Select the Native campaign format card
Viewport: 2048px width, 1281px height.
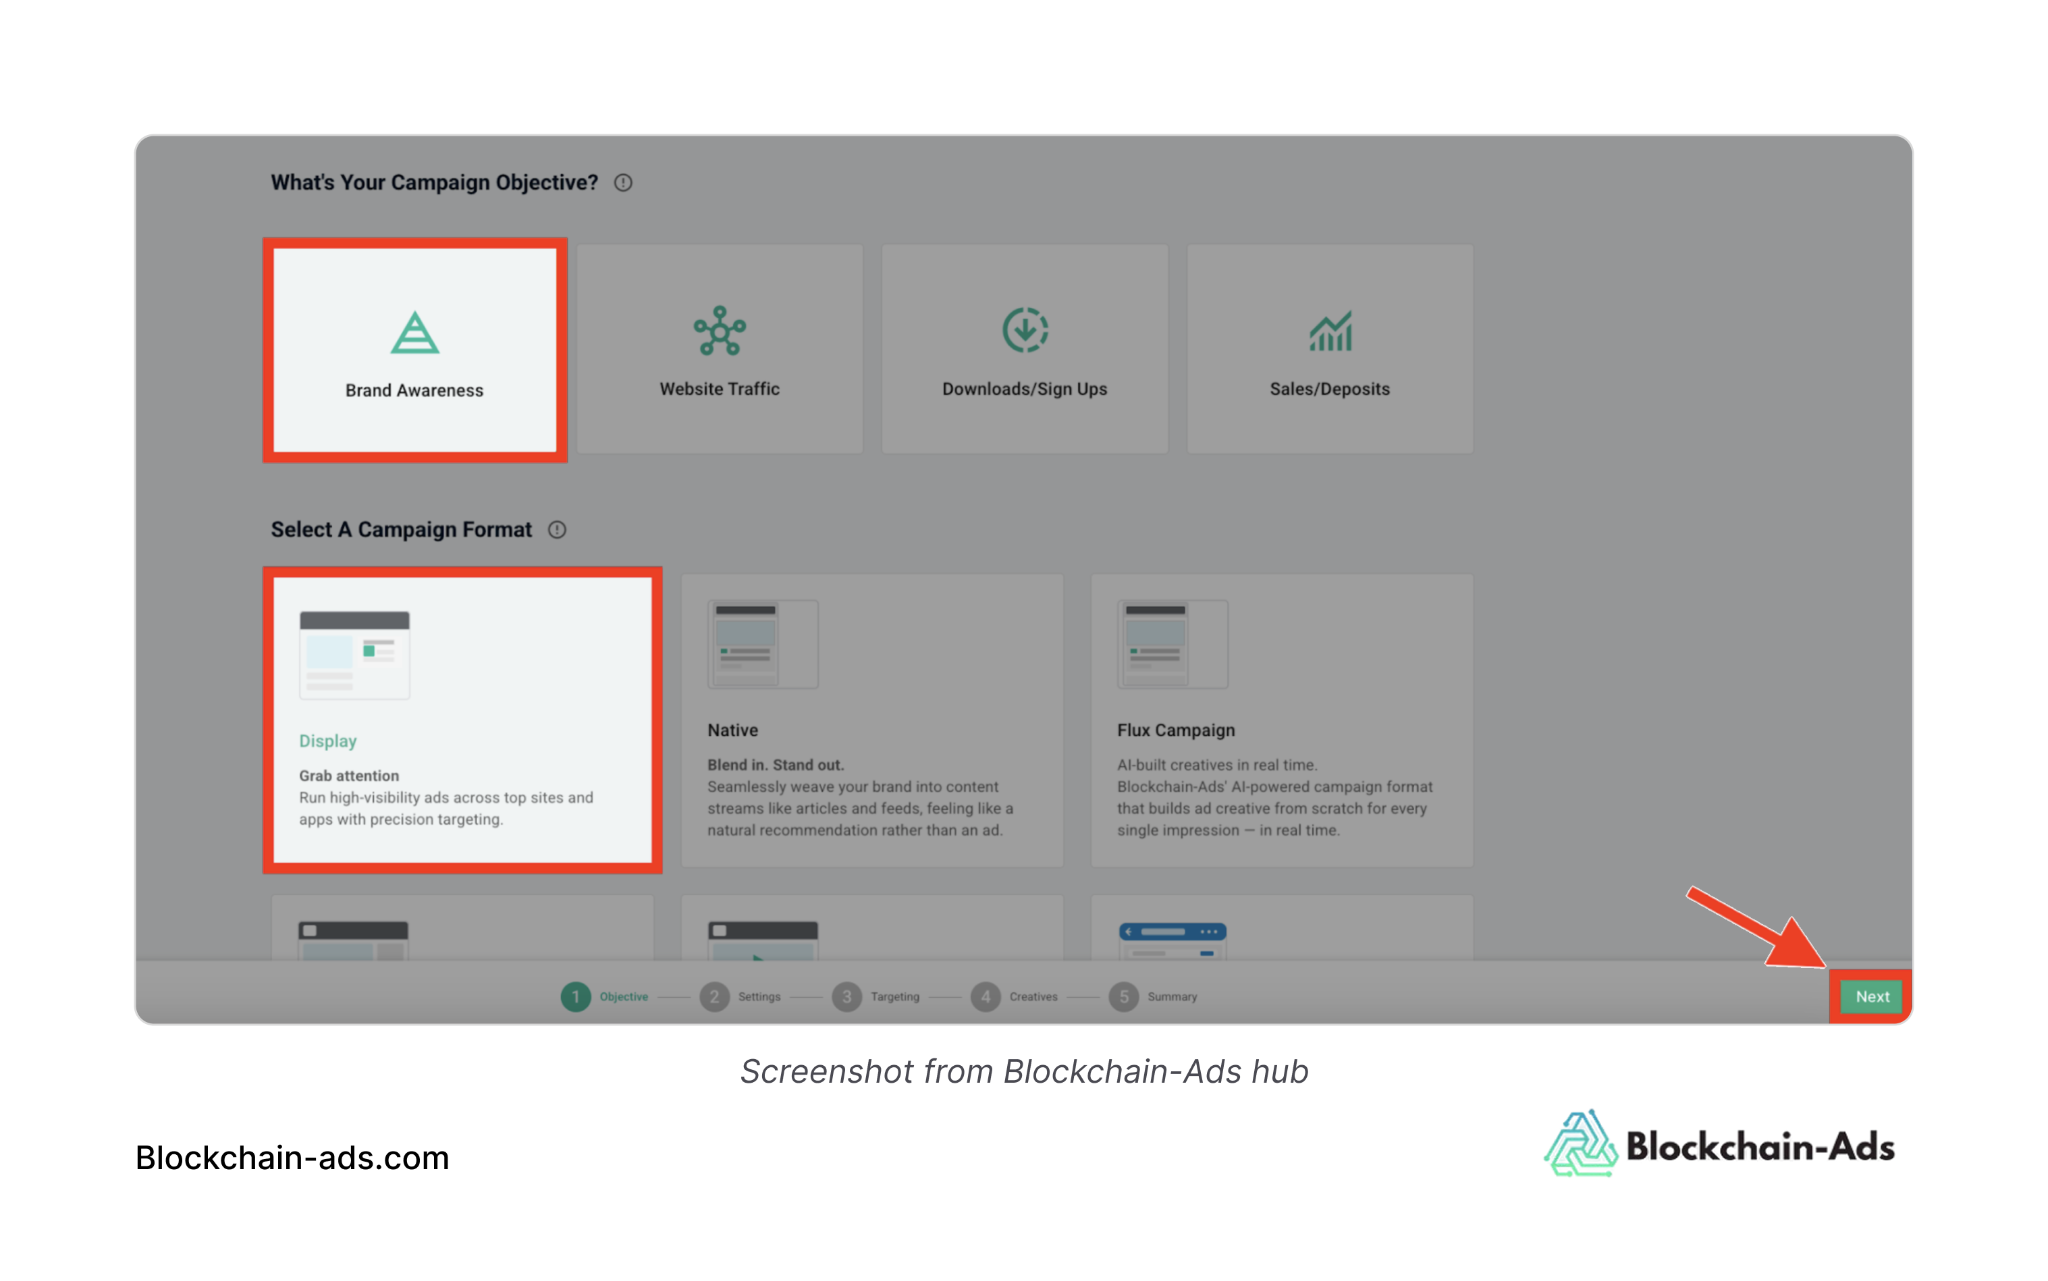coord(872,720)
